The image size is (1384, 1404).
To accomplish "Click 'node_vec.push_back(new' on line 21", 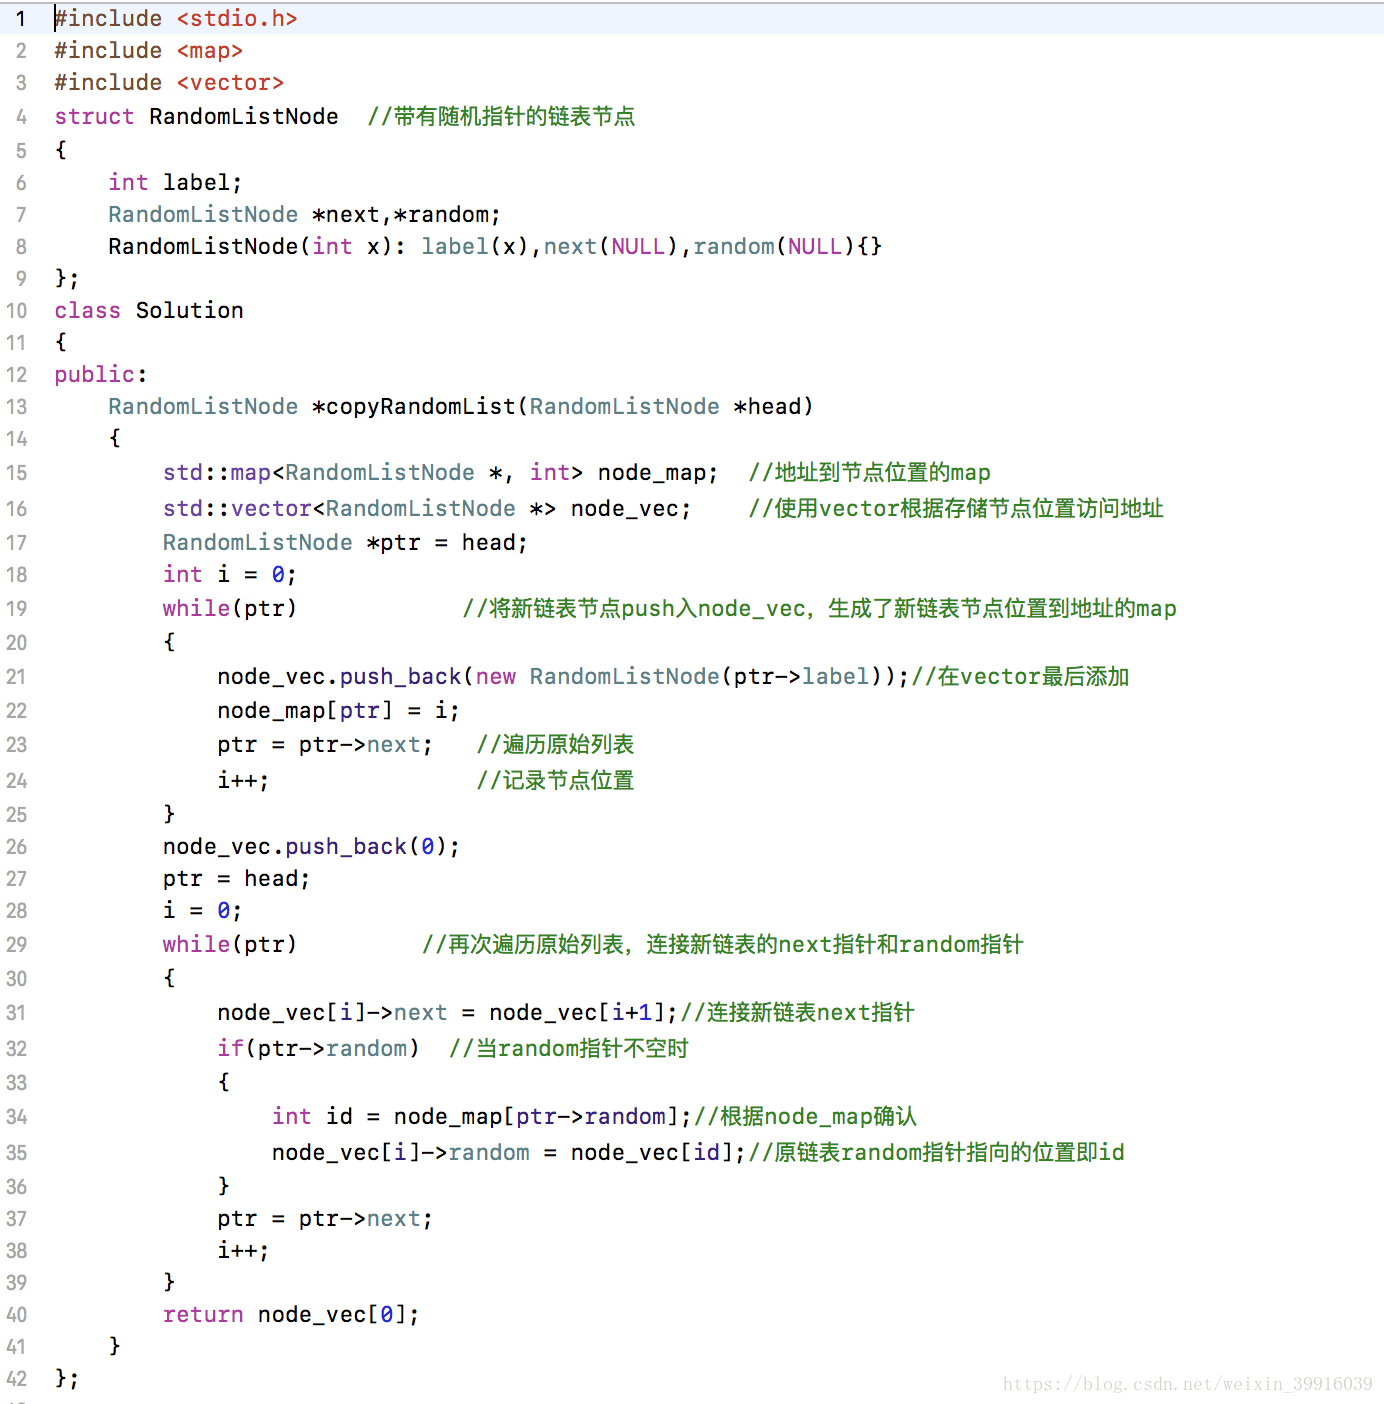I will point(367,677).
